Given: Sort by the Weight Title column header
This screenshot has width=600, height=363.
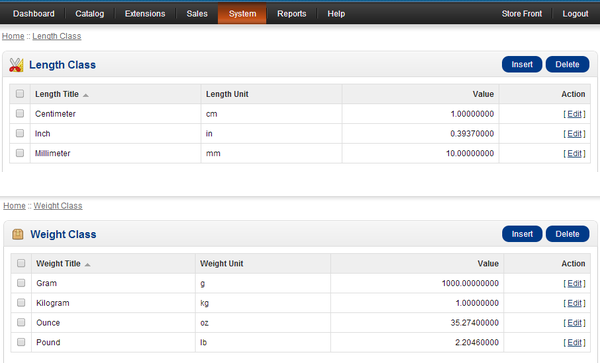Looking at the screenshot, I should point(58,264).
